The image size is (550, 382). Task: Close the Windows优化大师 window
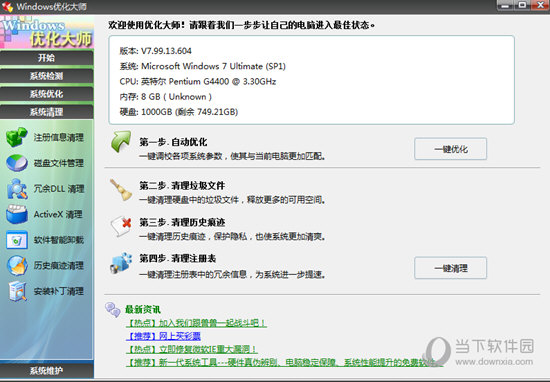click(x=540, y=5)
